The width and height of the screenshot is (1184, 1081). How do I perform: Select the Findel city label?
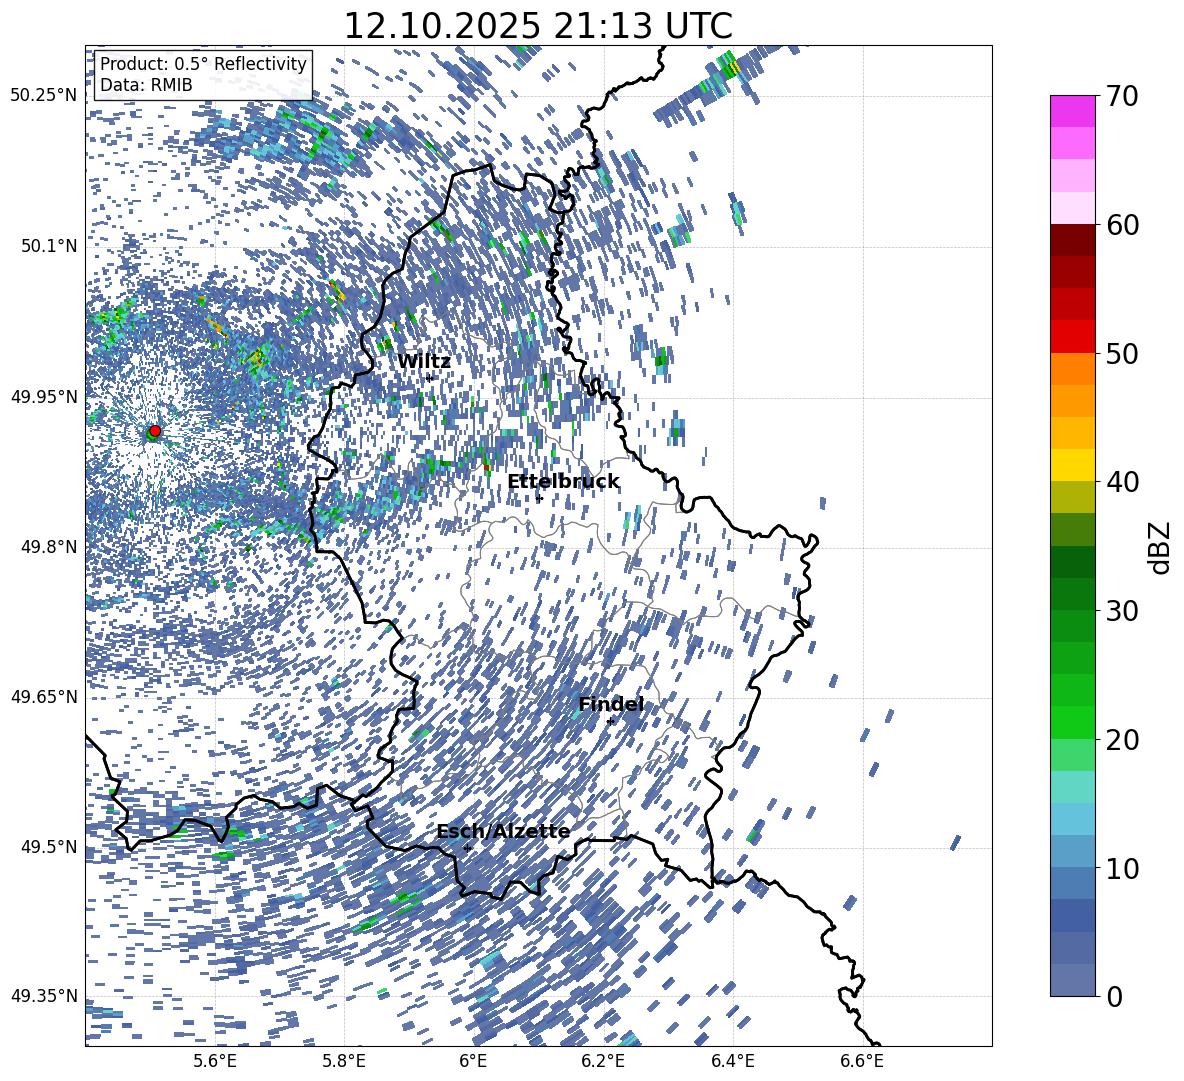(x=611, y=705)
